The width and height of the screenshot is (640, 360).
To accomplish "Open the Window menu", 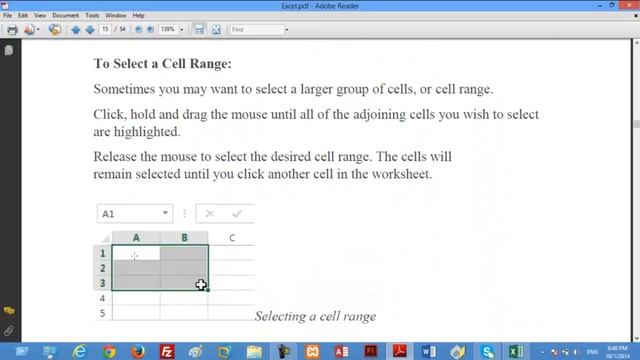I will point(116,16).
